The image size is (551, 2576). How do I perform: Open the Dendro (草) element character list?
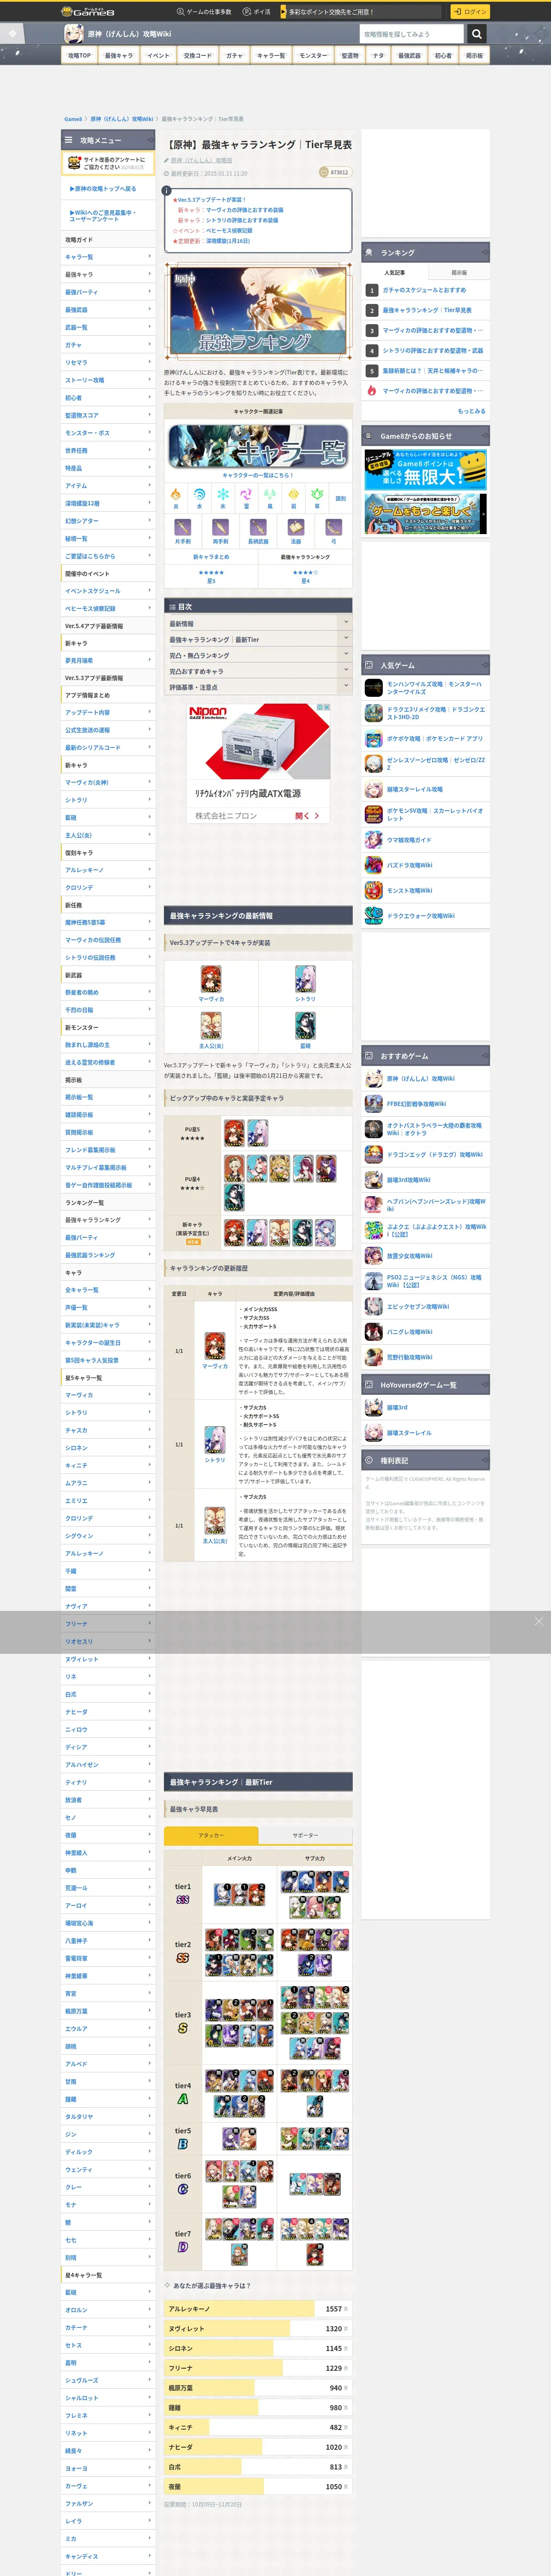pos(317,497)
